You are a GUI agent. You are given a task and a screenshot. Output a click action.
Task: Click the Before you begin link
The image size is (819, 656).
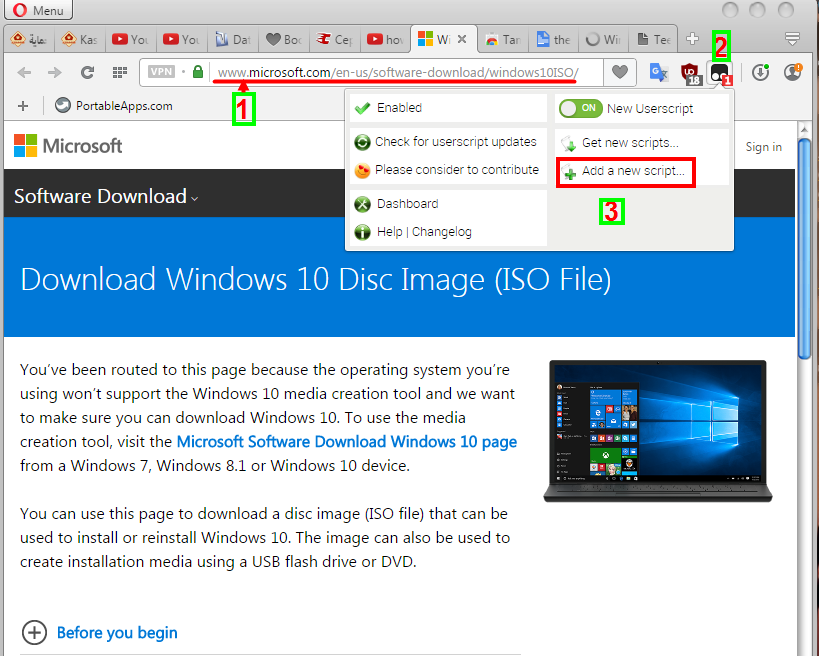[117, 633]
